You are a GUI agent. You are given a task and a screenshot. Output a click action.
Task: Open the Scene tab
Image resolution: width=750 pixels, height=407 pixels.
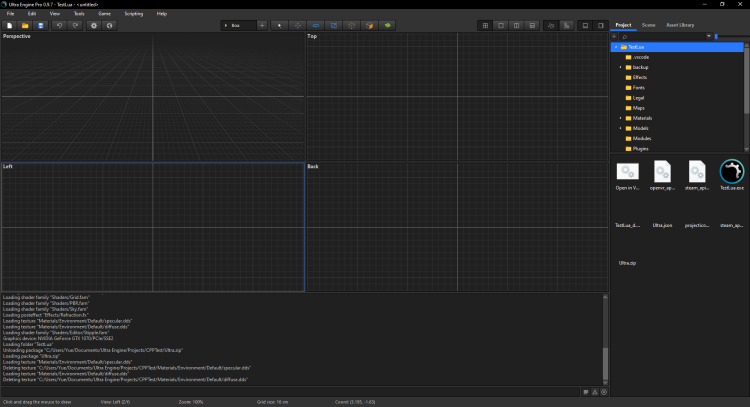[x=648, y=24]
